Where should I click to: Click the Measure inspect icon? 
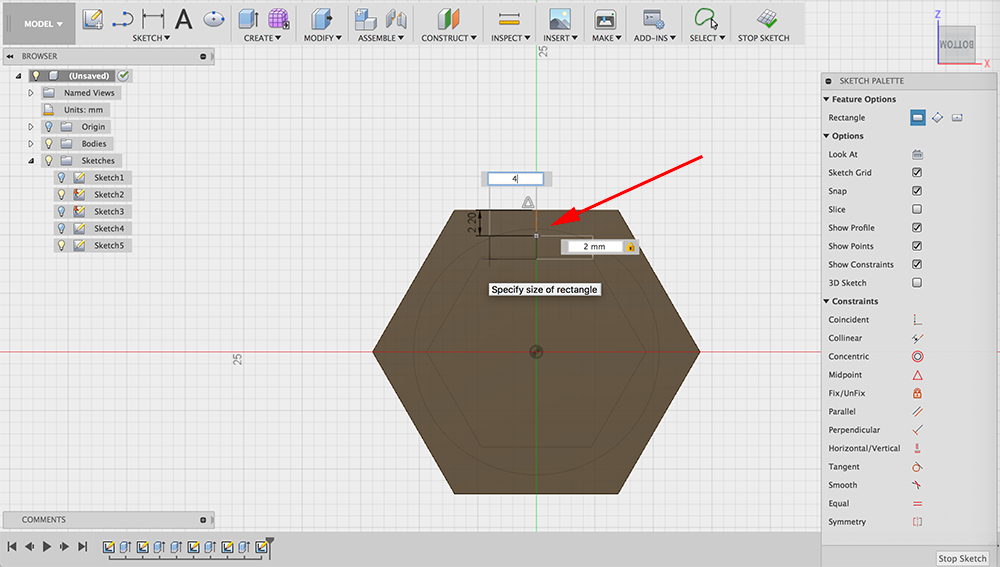click(x=510, y=19)
